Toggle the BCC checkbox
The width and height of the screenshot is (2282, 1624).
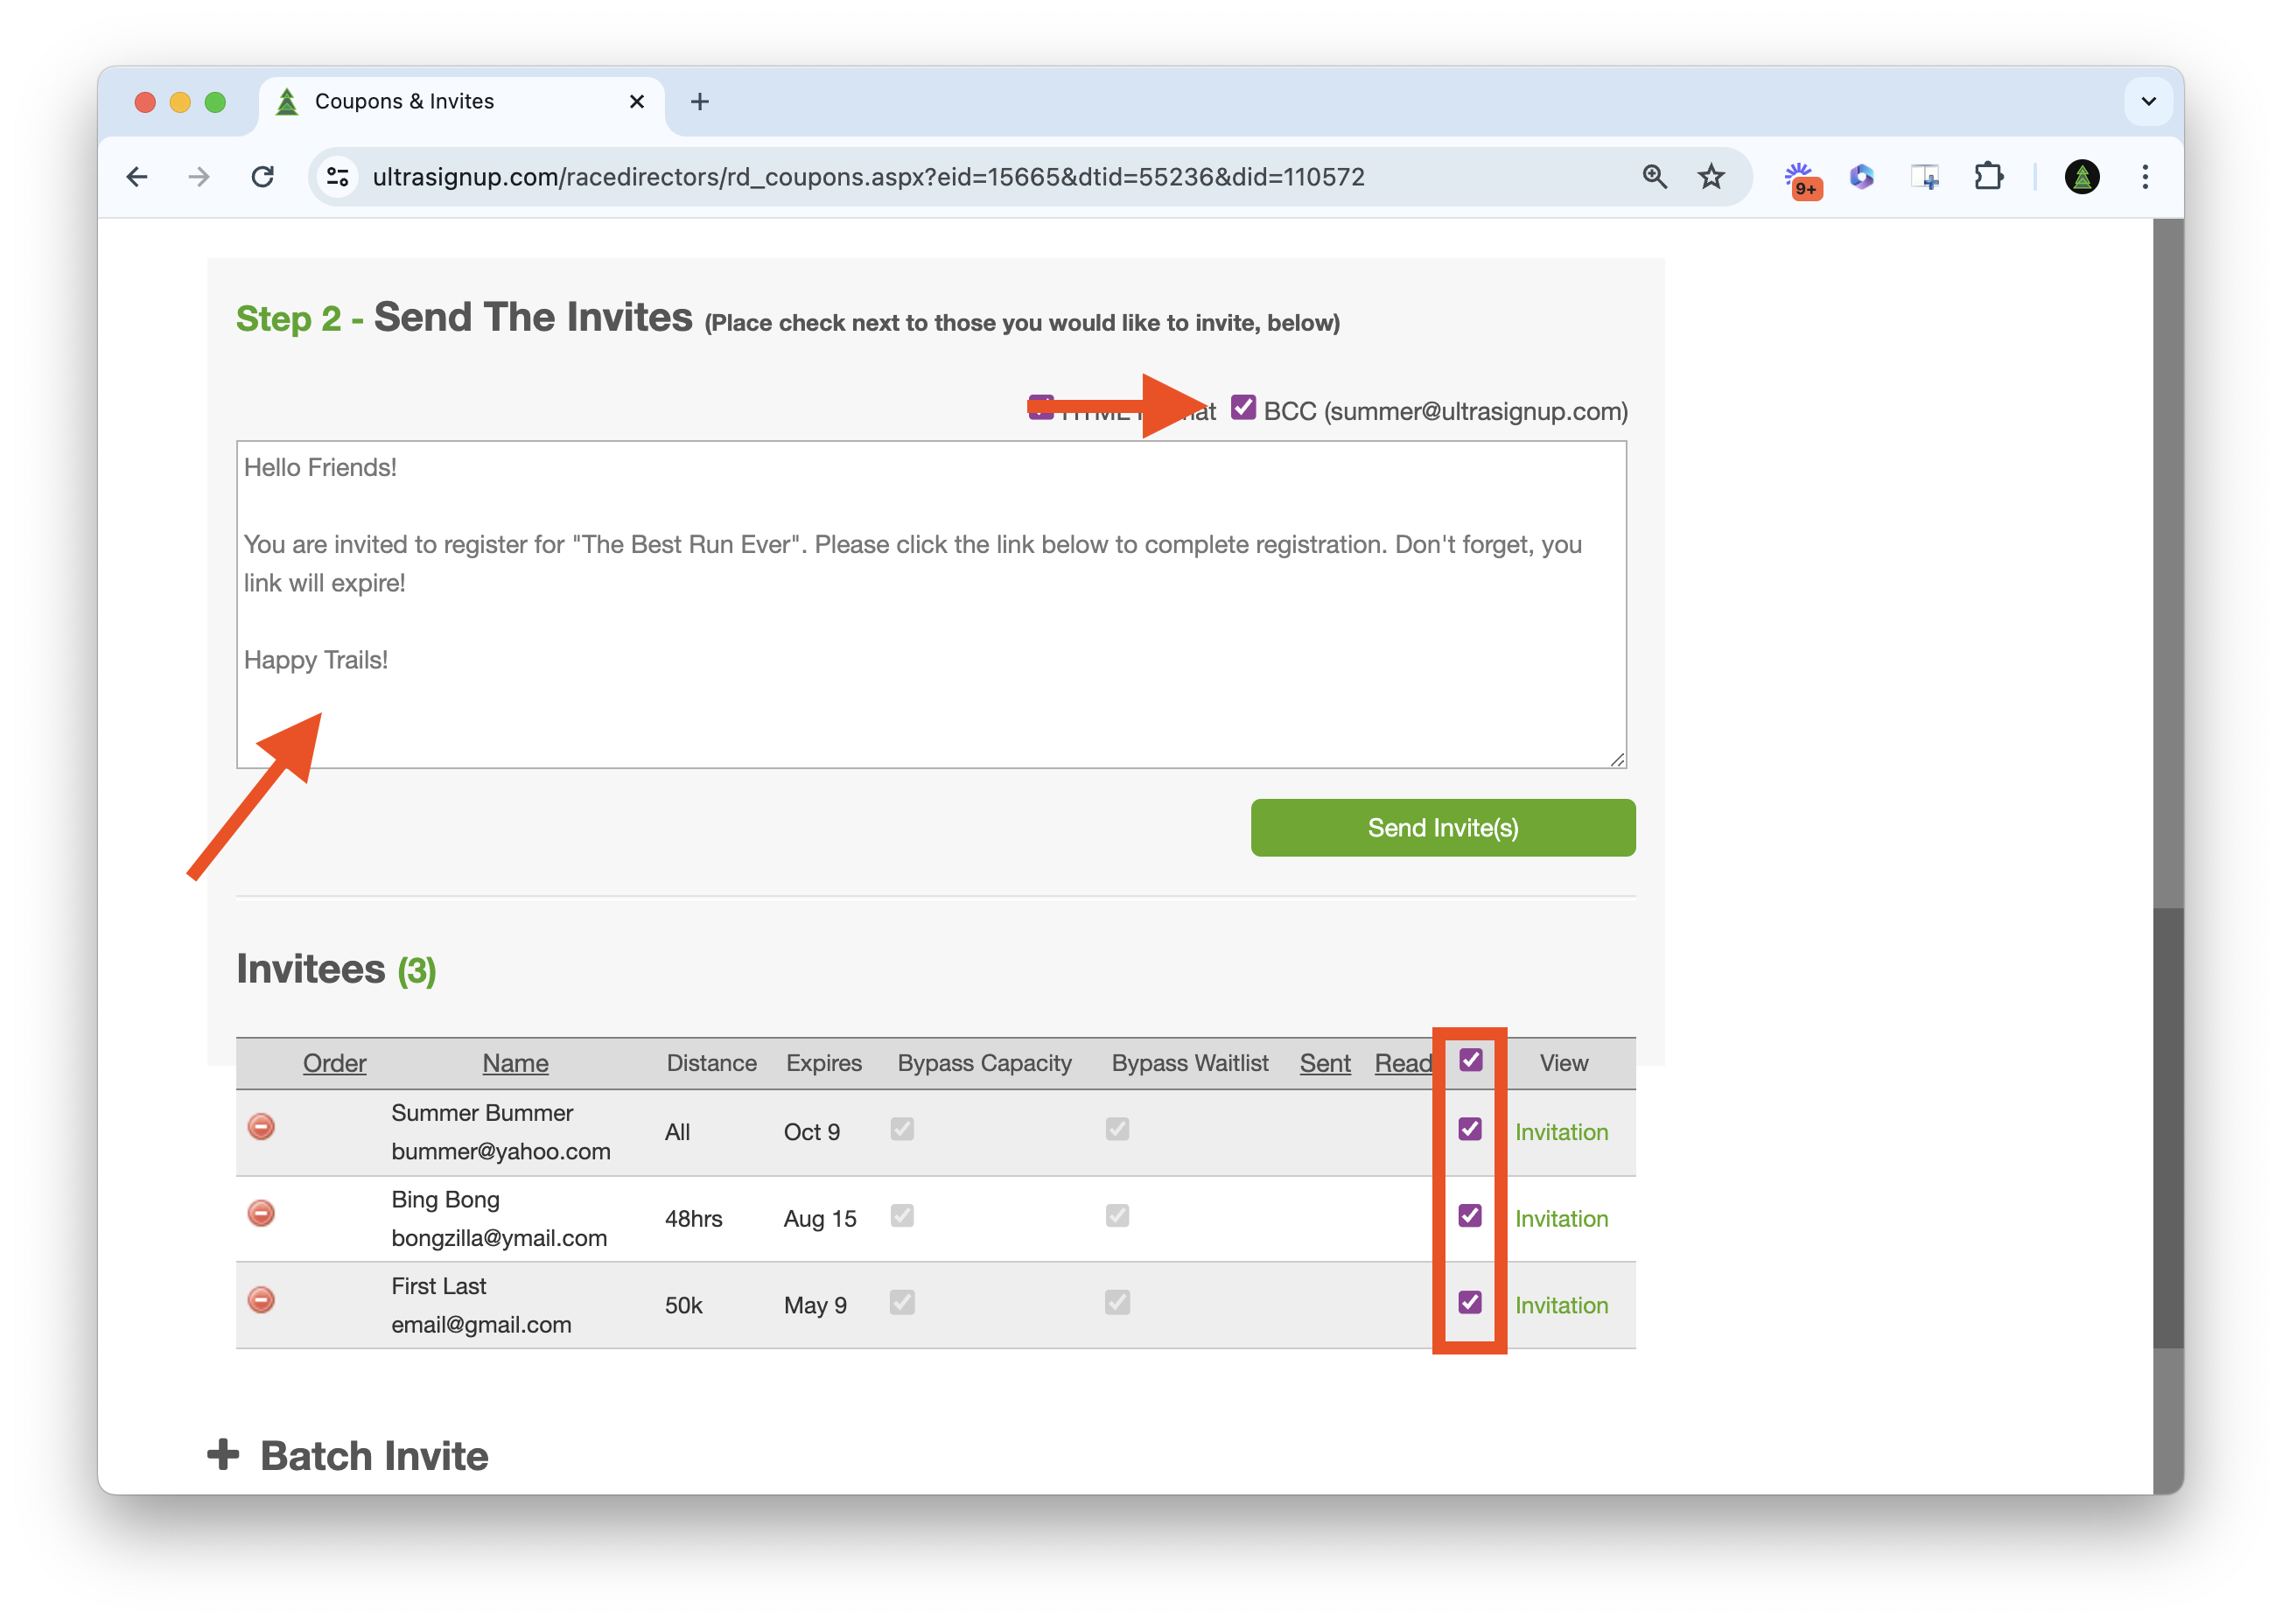click(x=1243, y=408)
